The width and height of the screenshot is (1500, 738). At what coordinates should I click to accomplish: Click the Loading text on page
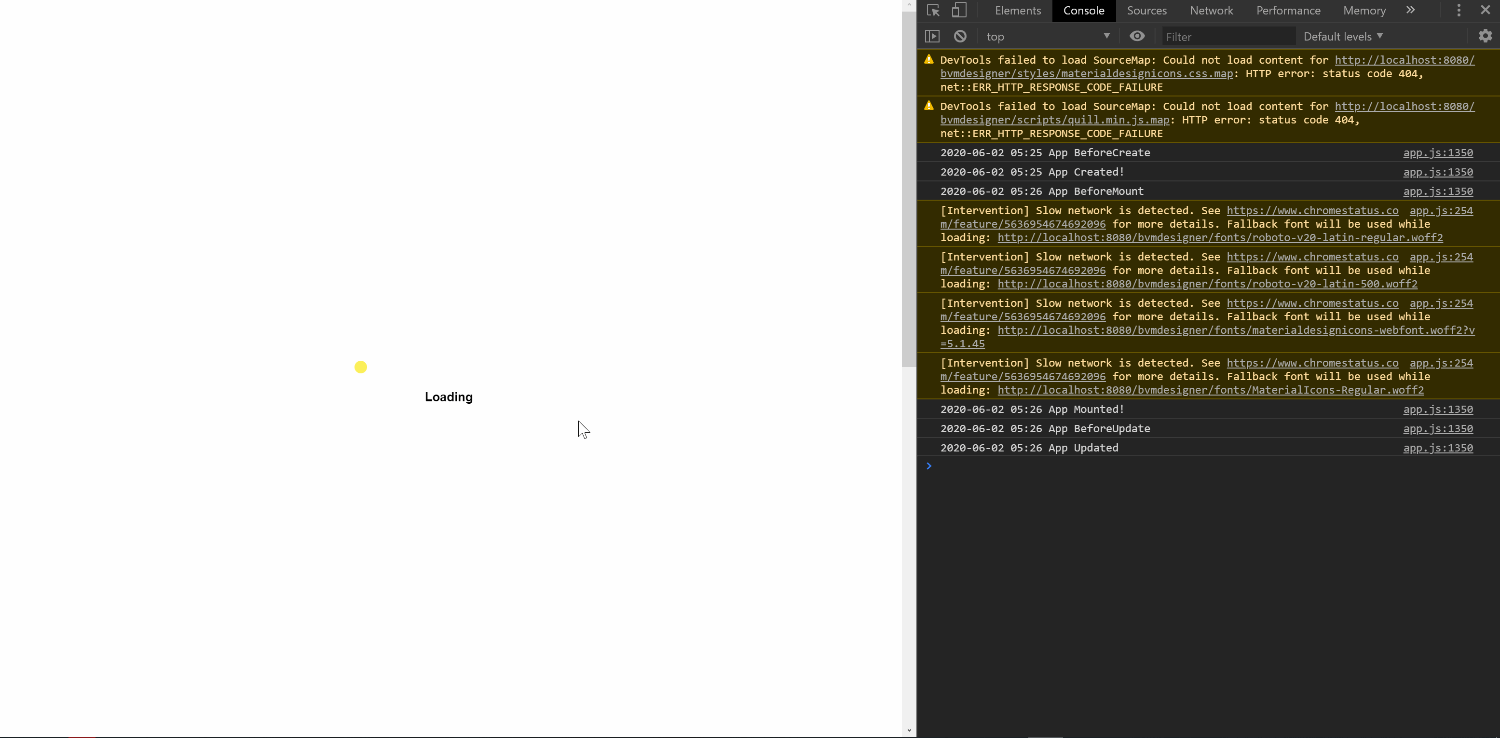pyautogui.click(x=449, y=397)
